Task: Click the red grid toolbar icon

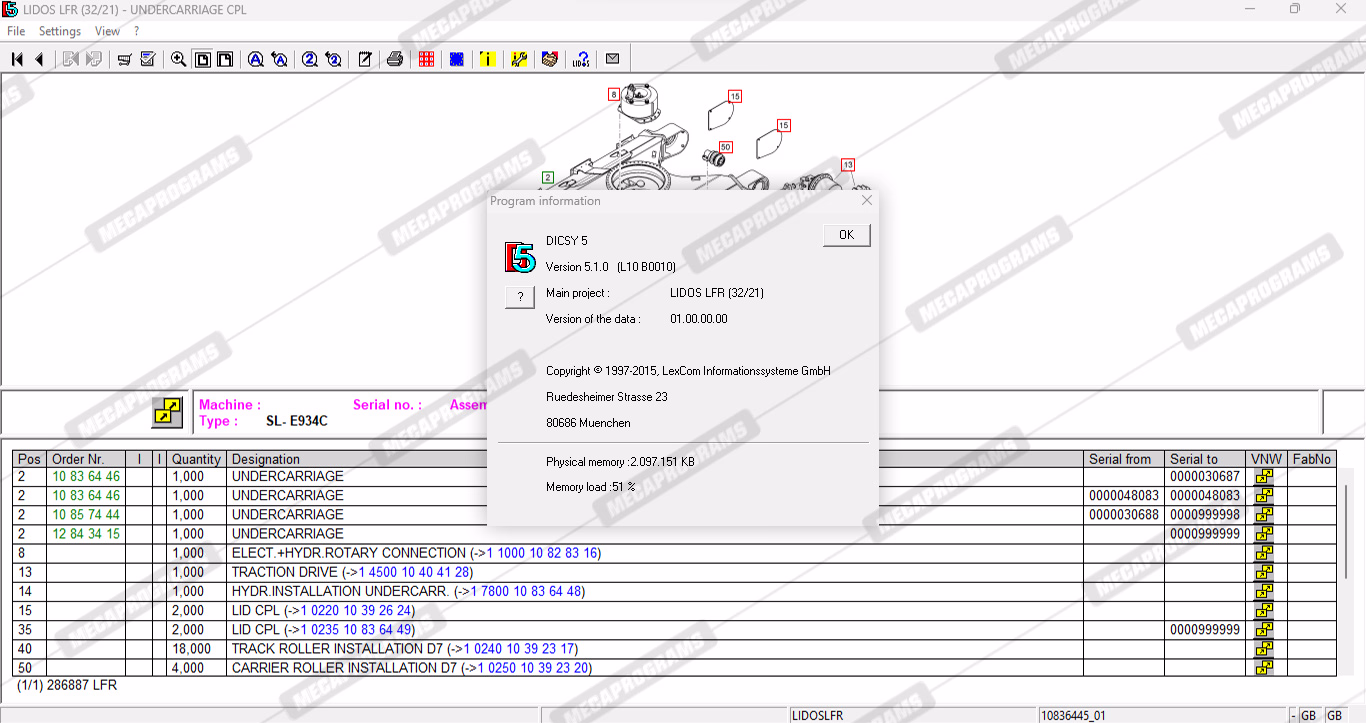Action: [x=427, y=59]
